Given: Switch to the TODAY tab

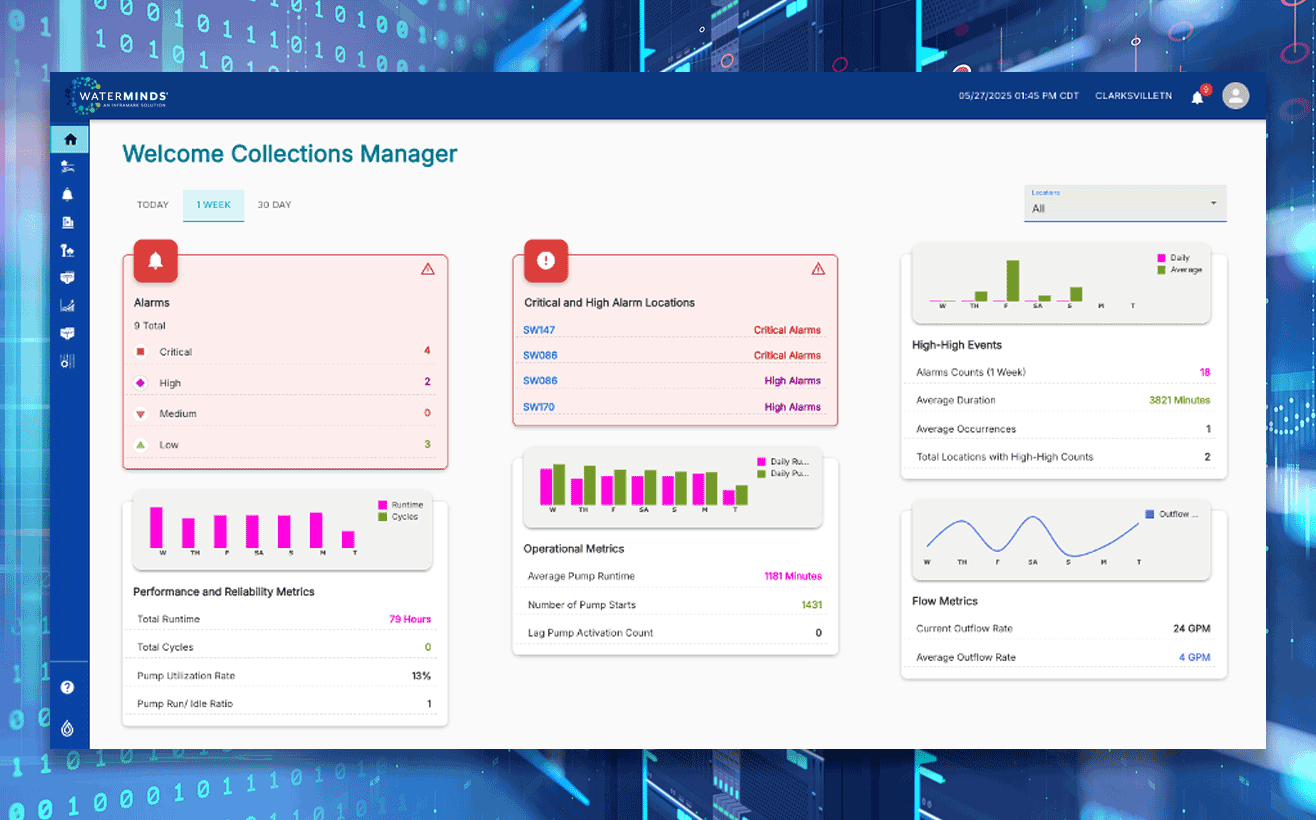Looking at the screenshot, I should coord(153,205).
